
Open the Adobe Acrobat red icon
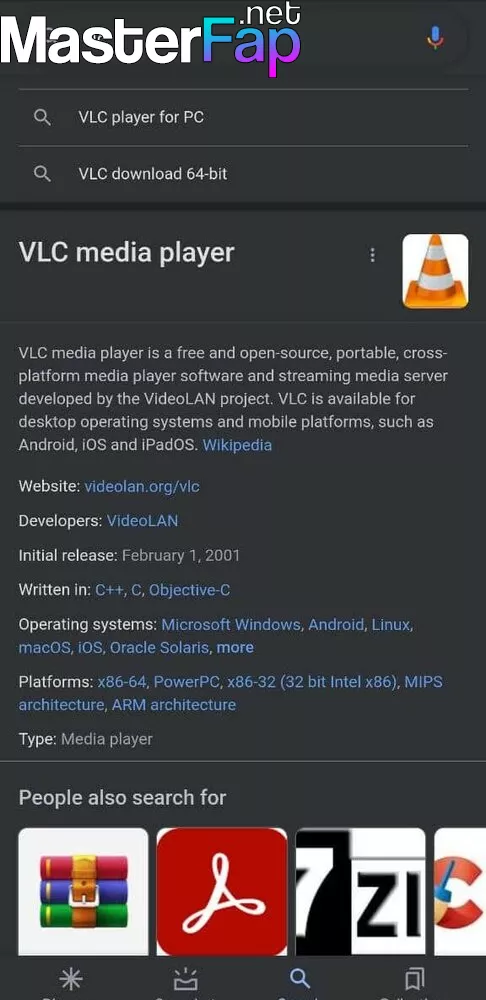point(222,892)
